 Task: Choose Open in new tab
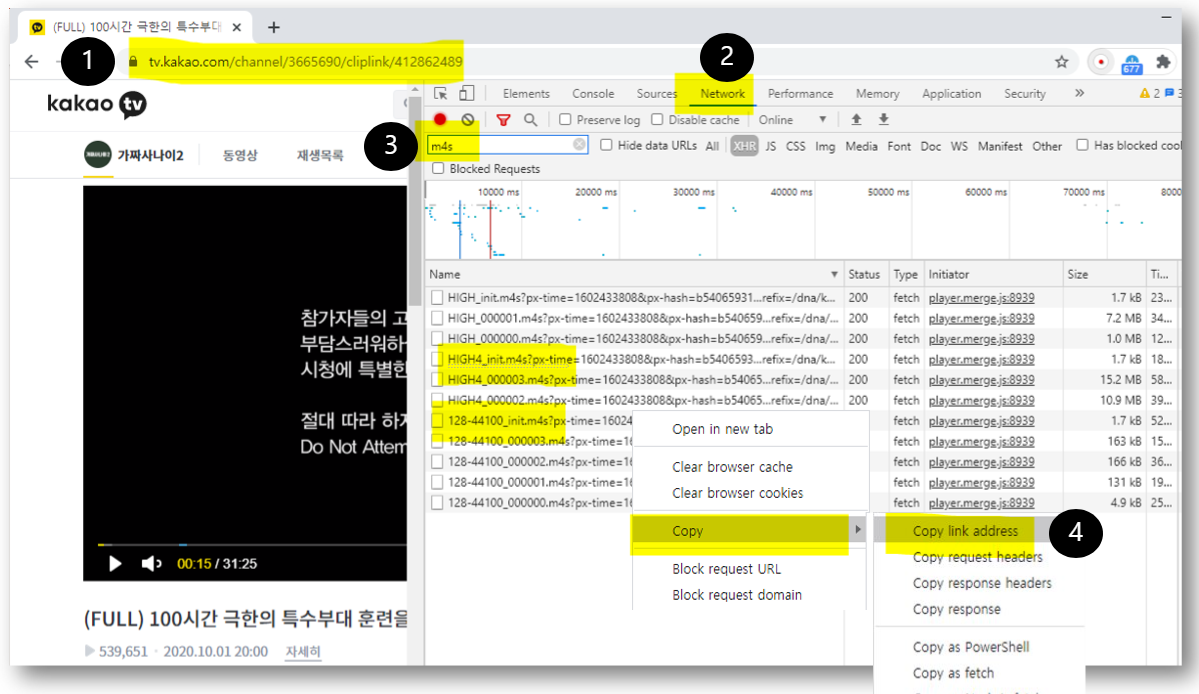pos(723,429)
